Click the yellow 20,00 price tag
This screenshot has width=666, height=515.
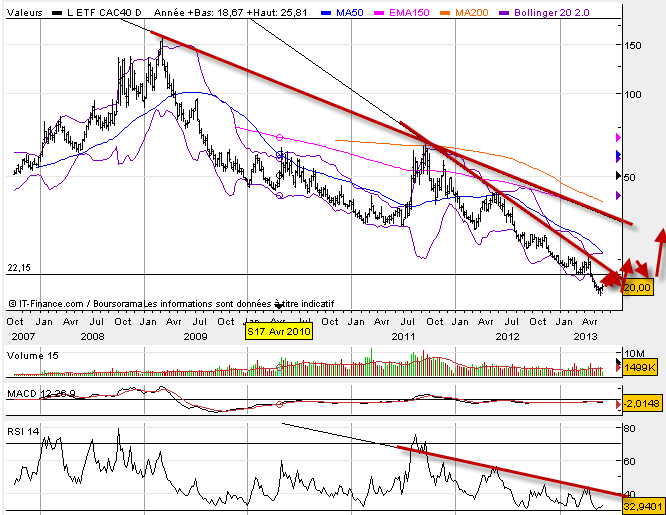point(636,288)
